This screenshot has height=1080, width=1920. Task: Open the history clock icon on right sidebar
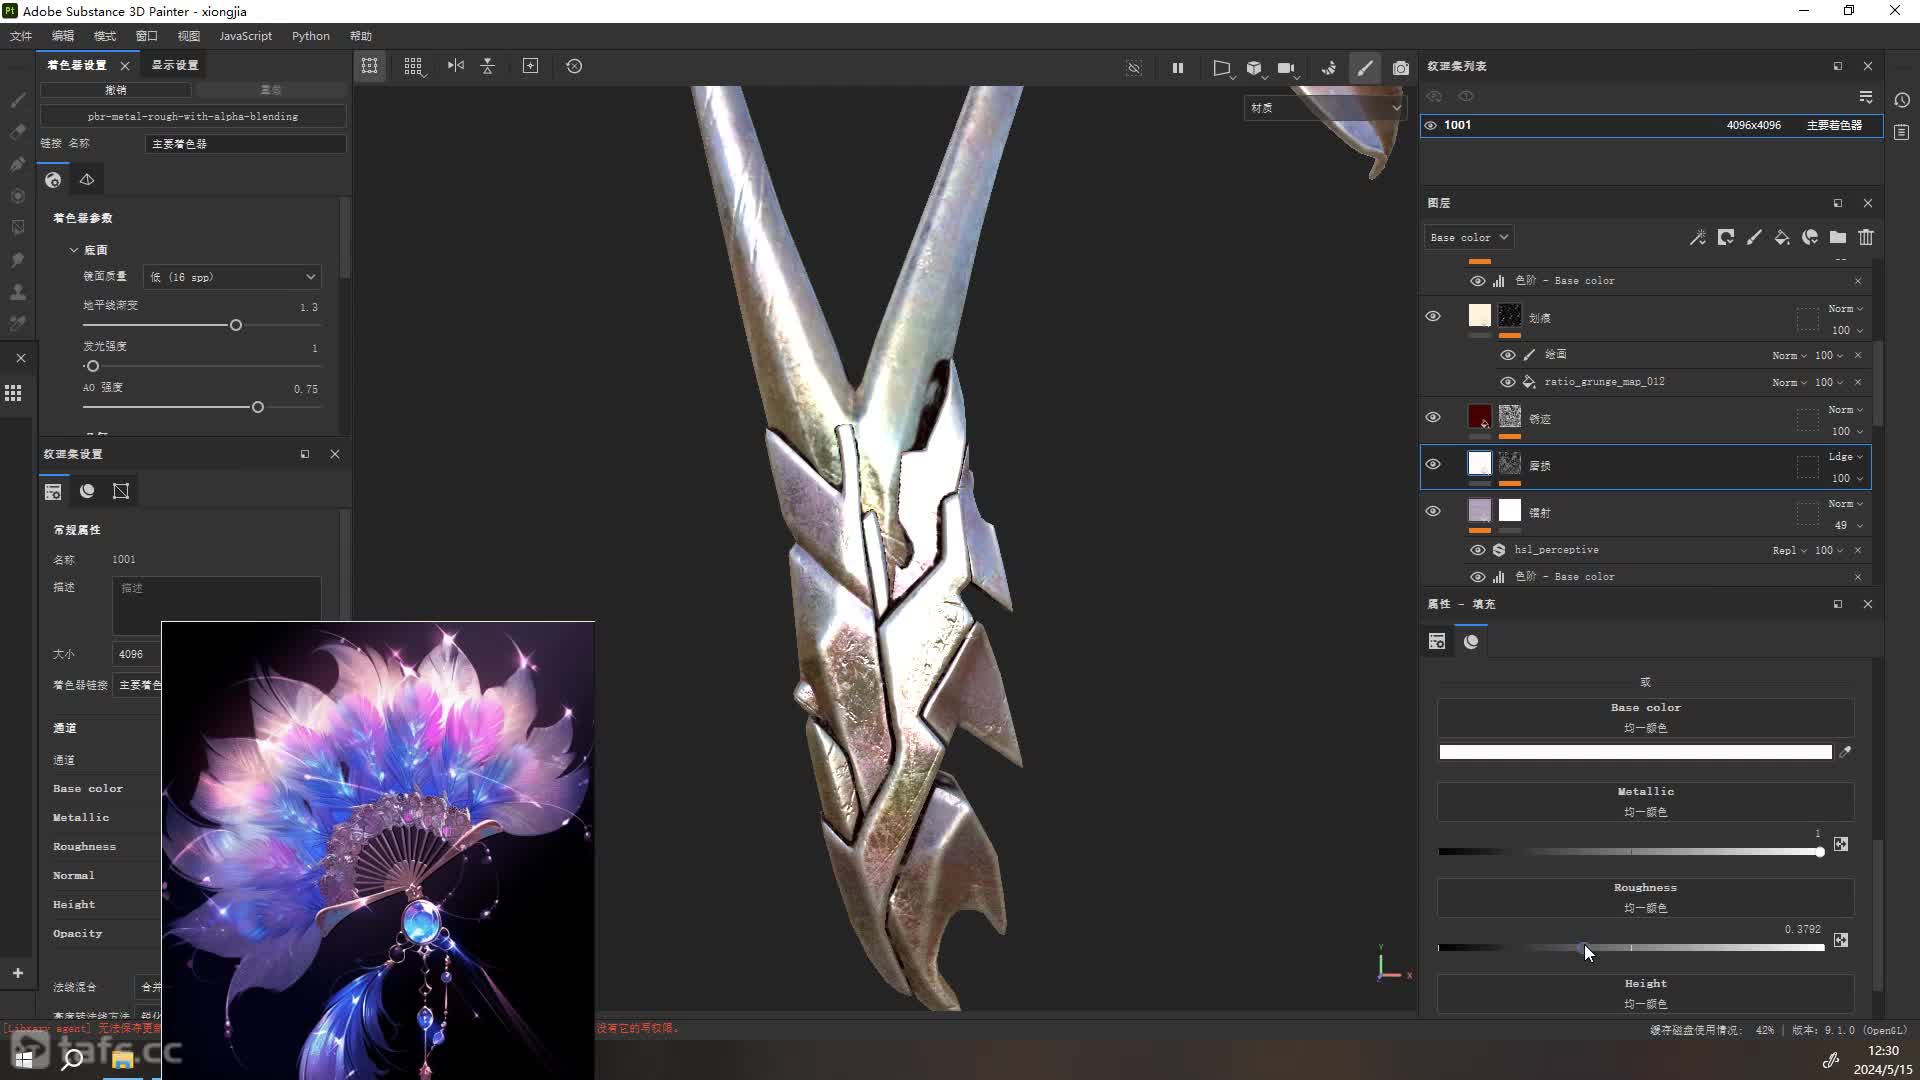pyautogui.click(x=1902, y=100)
